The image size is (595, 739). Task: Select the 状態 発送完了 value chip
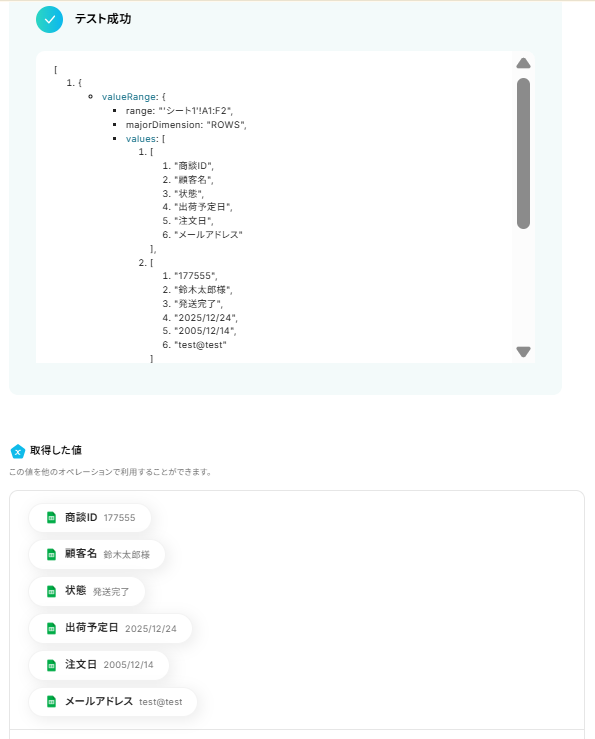[x=87, y=591]
